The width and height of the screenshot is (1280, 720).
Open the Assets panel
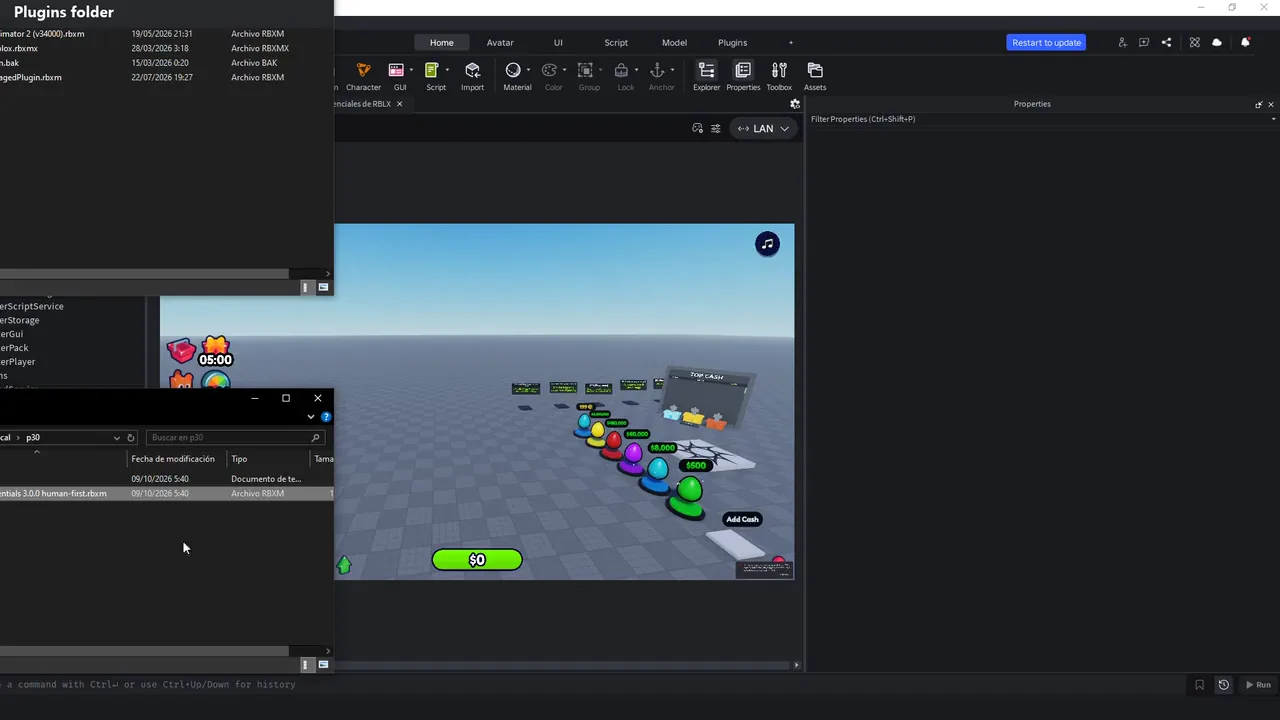(815, 76)
